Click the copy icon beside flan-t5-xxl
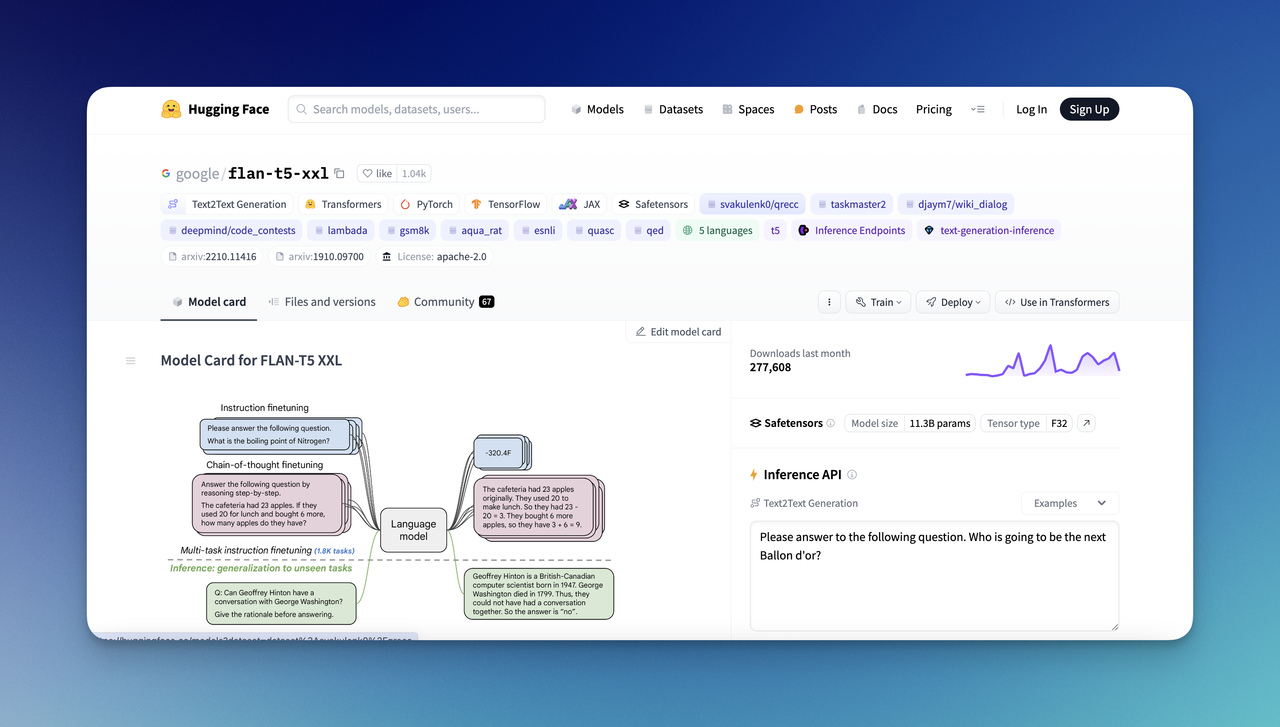 pyautogui.click(x=339, y=172)
